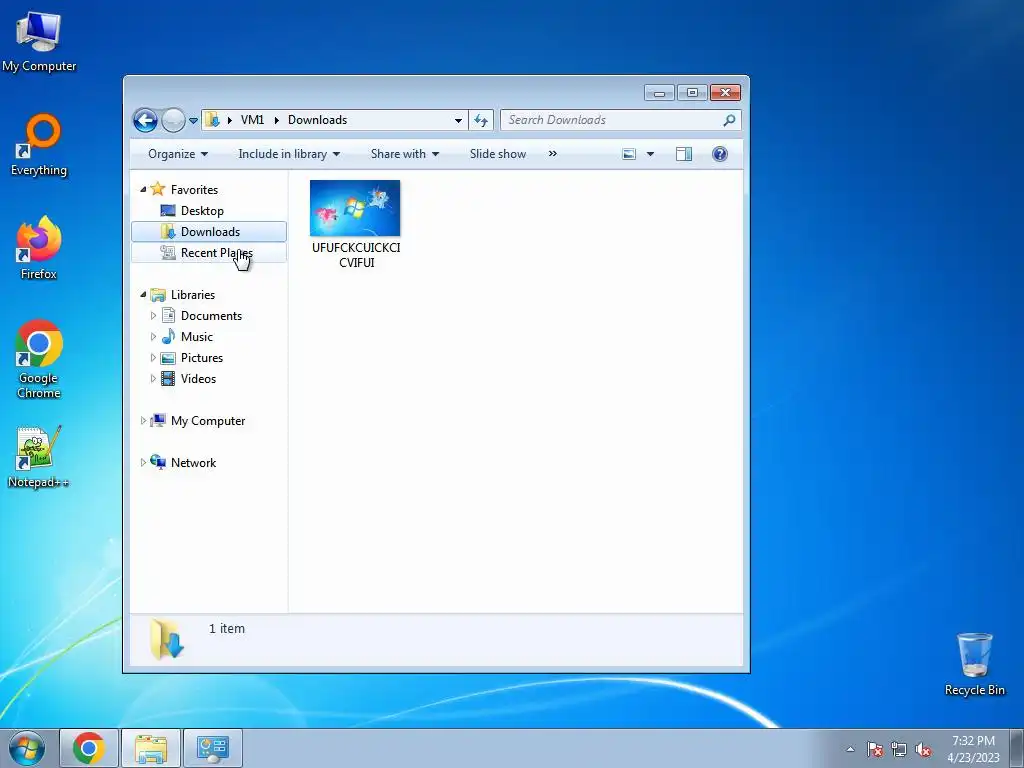Start the Slide show
Screen dimensions: 1024x768
coord(498,154)
